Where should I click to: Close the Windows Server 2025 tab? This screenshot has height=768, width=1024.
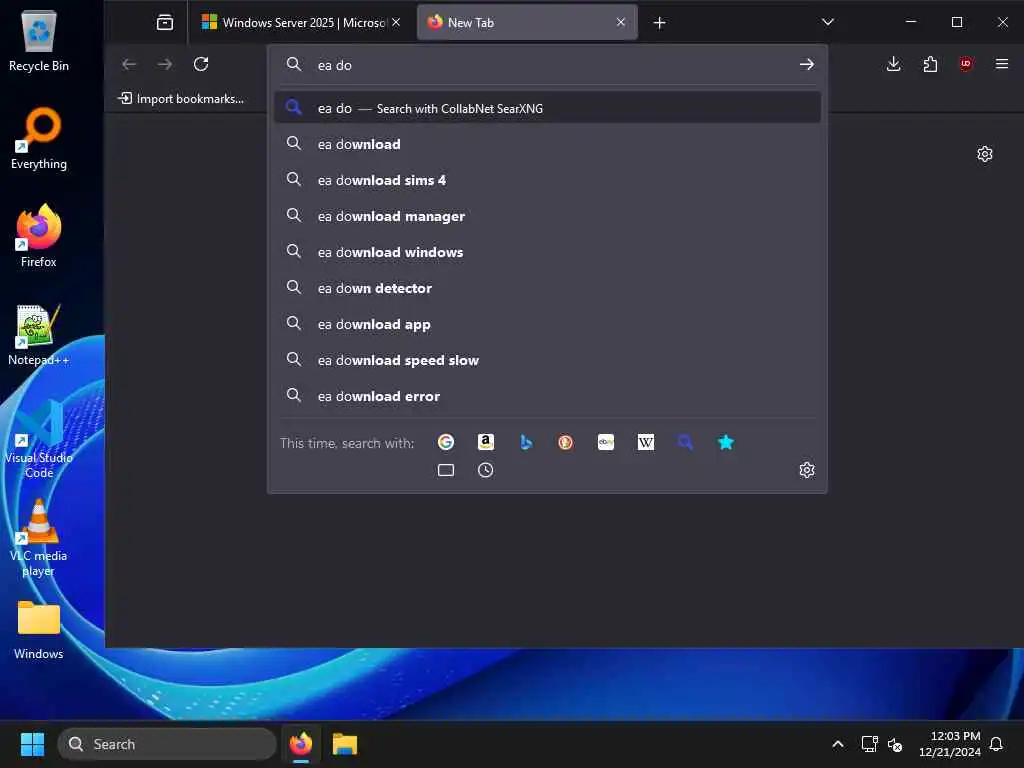click(x=396, y=23)
